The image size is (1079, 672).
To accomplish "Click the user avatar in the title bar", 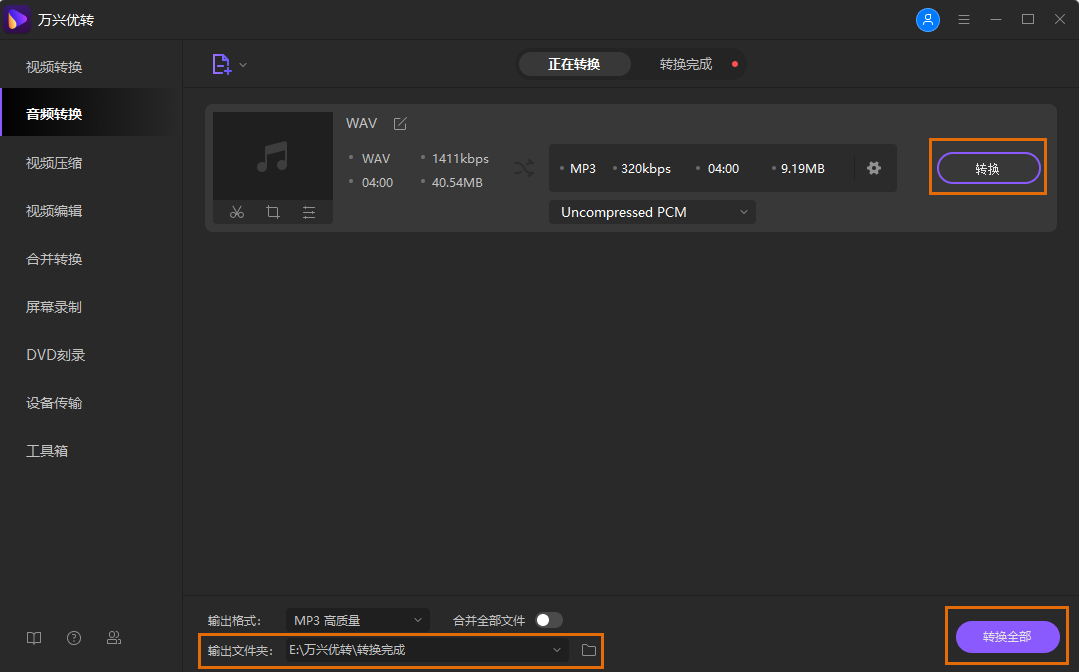I will coord(928,19).
